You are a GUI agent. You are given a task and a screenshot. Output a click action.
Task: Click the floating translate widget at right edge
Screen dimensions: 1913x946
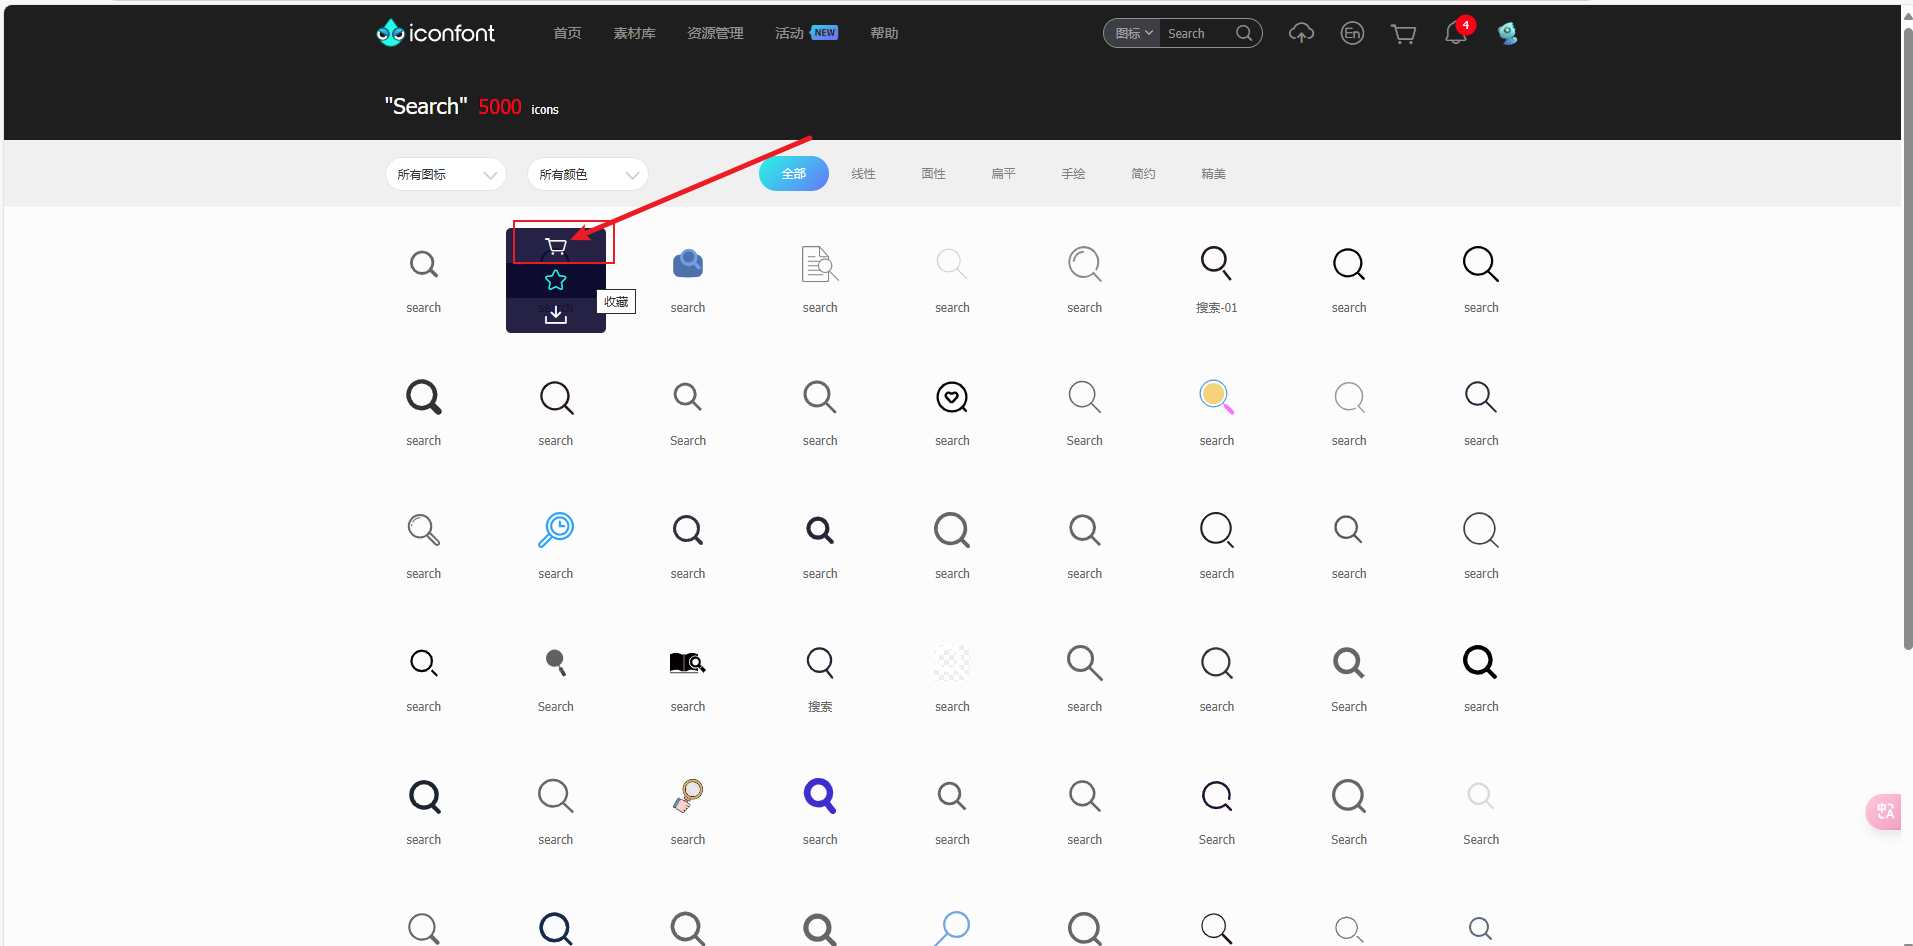[1885, 811]
